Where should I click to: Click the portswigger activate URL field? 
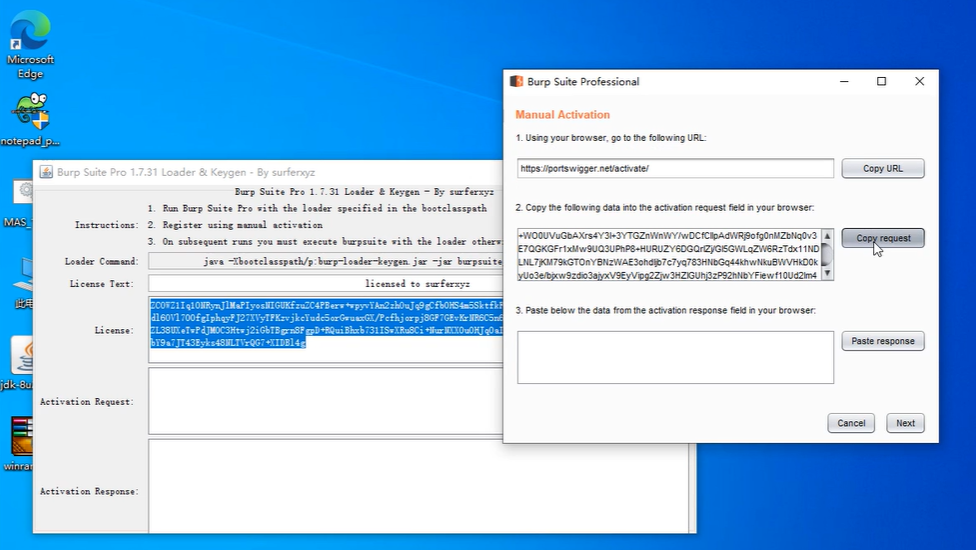(675, 168)
